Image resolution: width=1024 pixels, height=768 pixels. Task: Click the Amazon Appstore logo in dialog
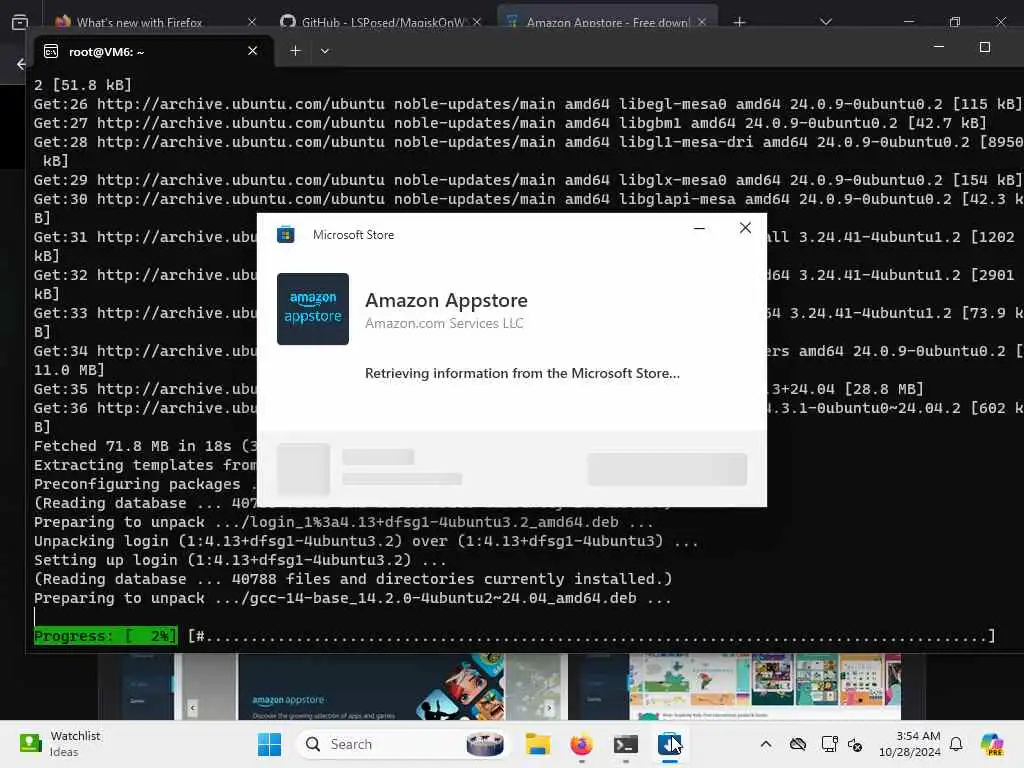tap(313, 308)
